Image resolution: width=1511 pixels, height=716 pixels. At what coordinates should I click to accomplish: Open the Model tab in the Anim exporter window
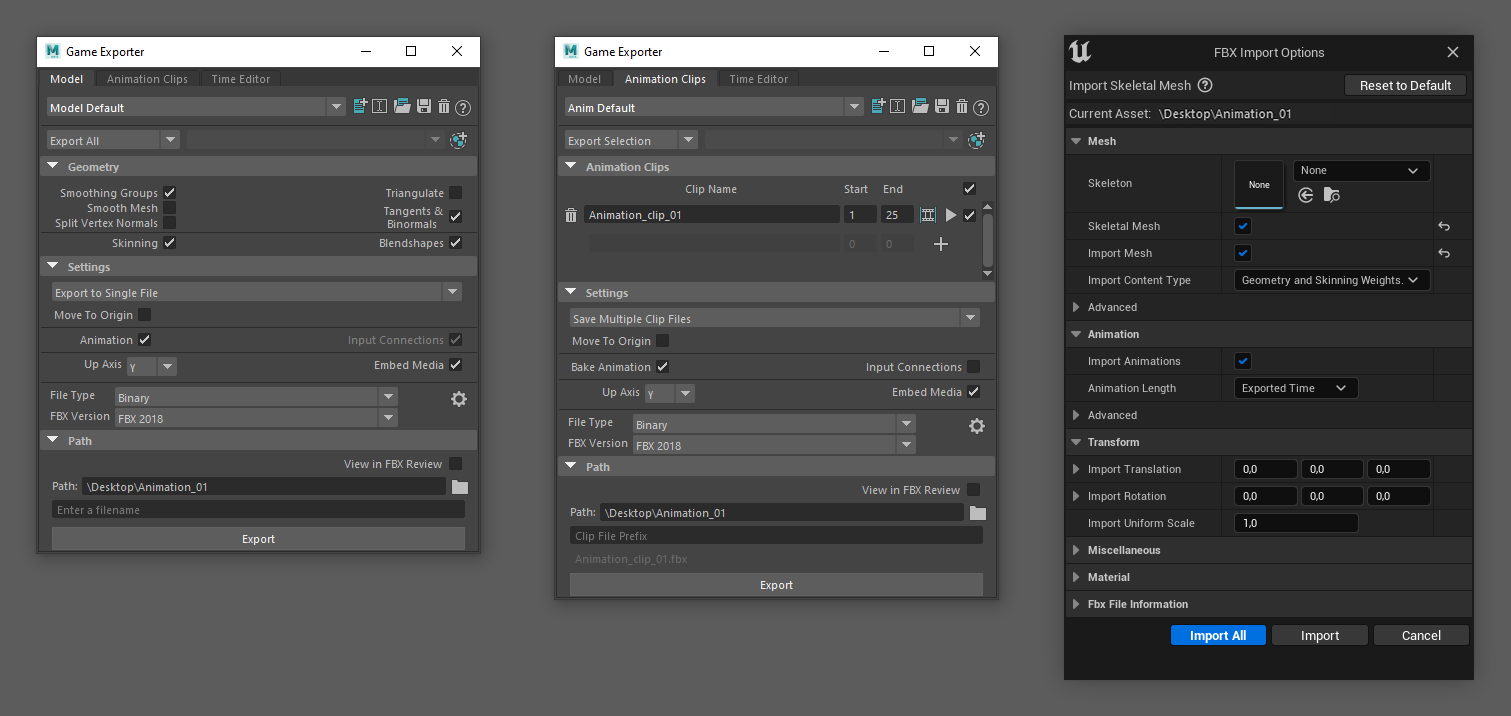coord(584,79)
